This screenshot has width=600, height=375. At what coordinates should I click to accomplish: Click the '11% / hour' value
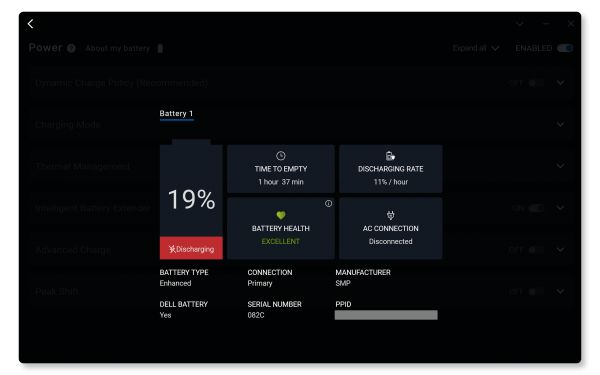[391, 182]
